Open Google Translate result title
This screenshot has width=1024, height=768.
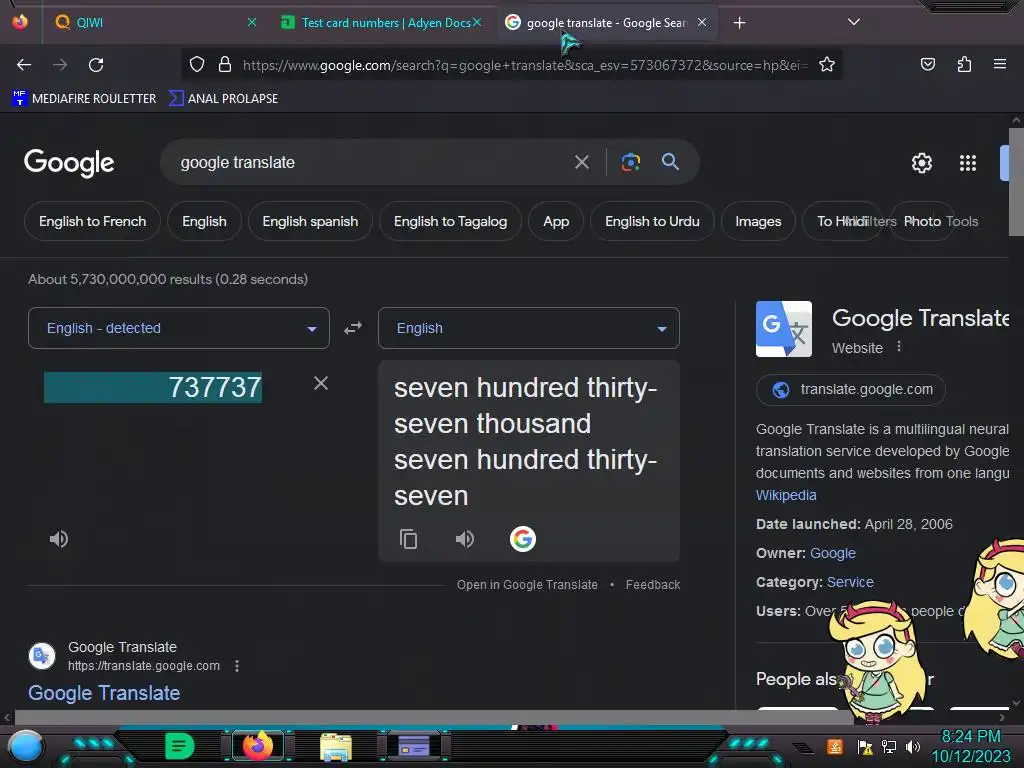click(104, 693)
